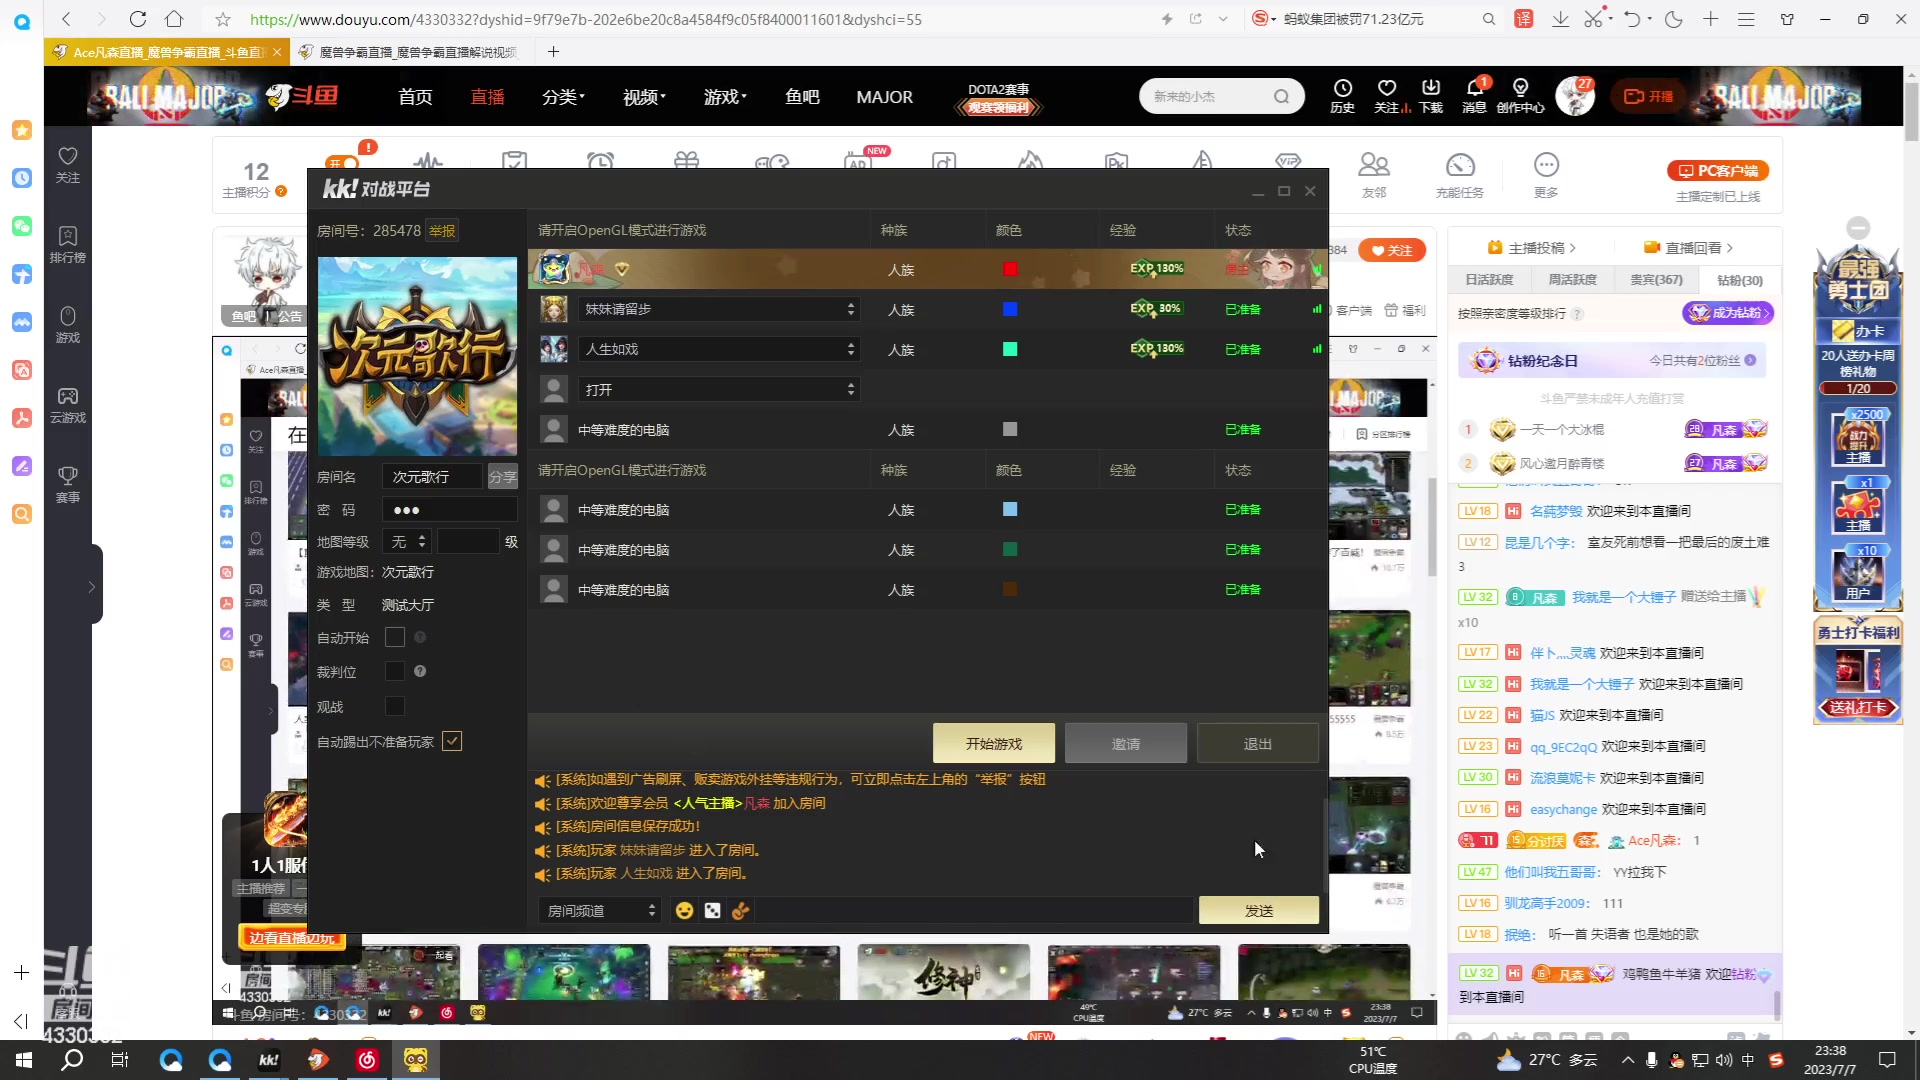Click the 分享 share button
Screen dimensions: 1920x1080
coord(503,477)
